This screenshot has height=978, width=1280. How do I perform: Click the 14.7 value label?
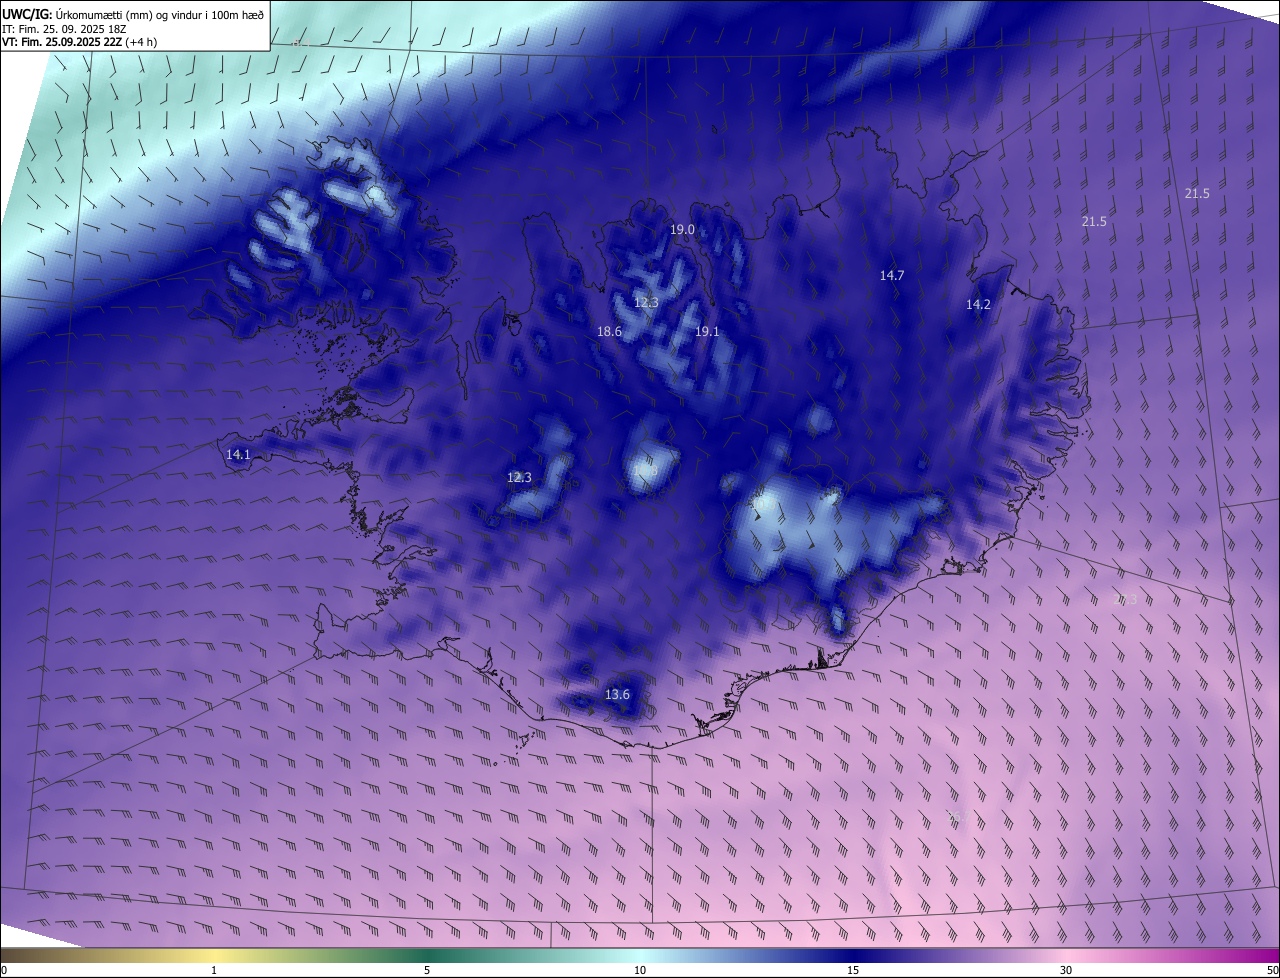click(x=892, y=276)
